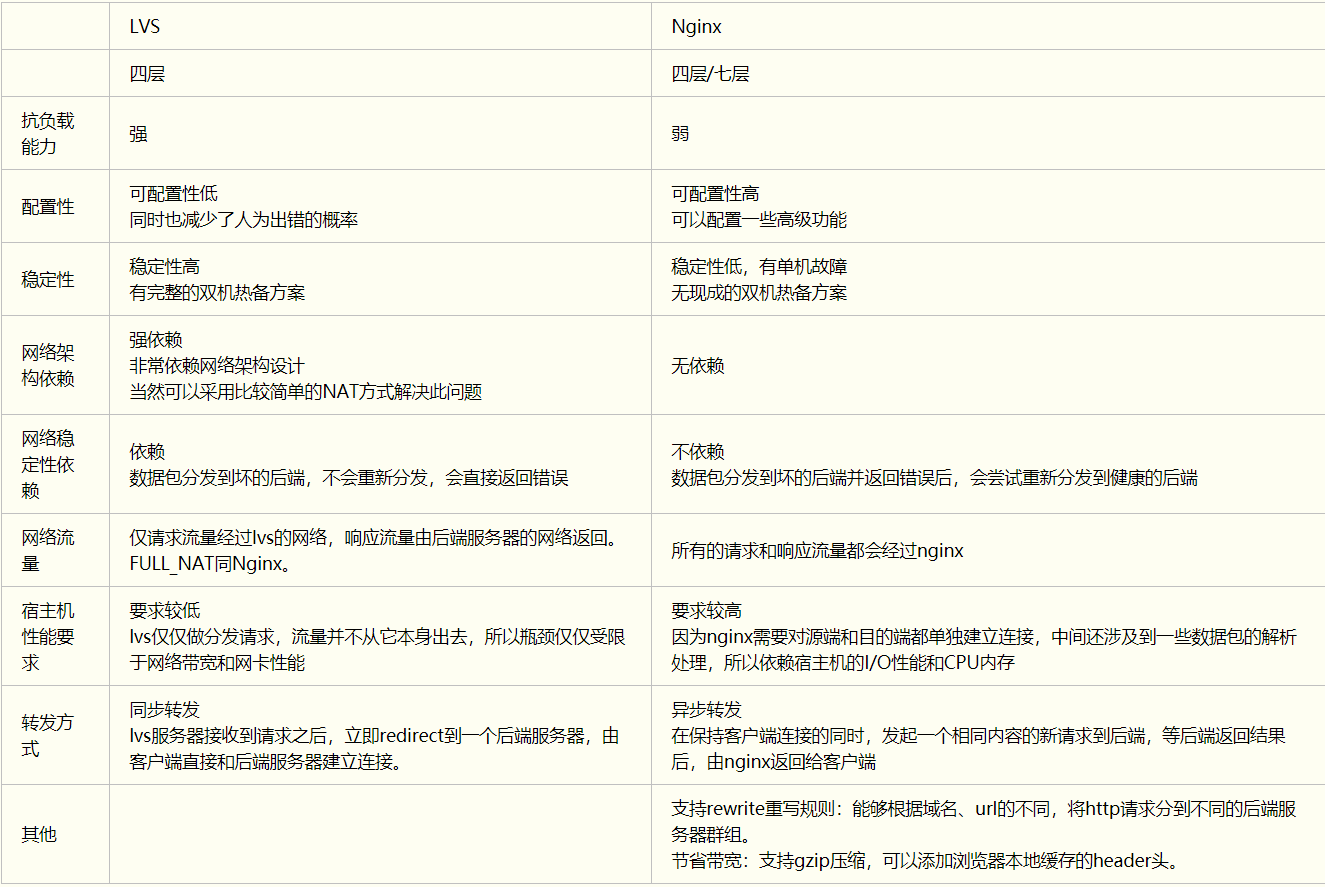Select the text 强依赖

coord(156,340)
